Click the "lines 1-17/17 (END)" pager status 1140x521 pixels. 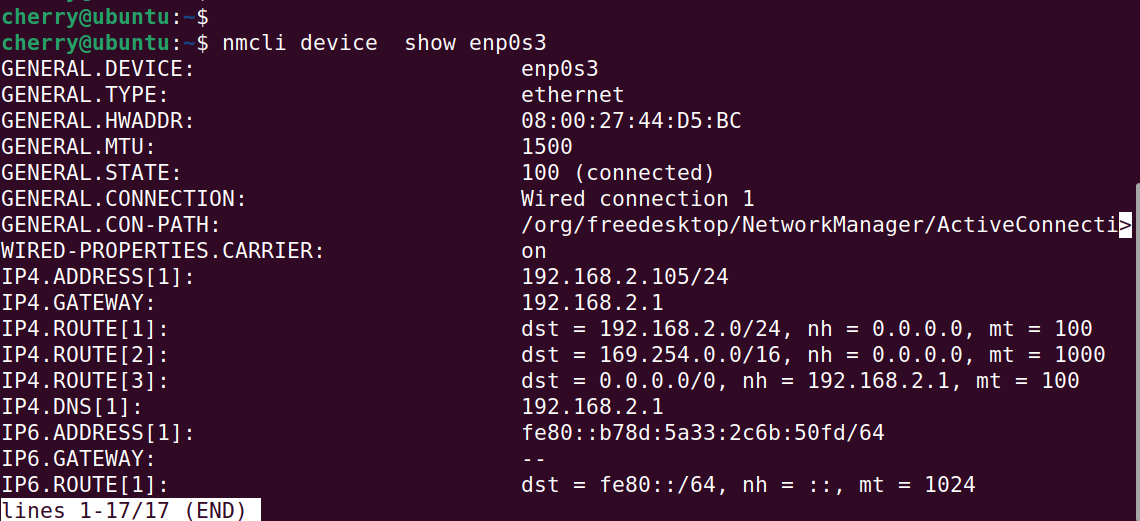click(124, 511)
